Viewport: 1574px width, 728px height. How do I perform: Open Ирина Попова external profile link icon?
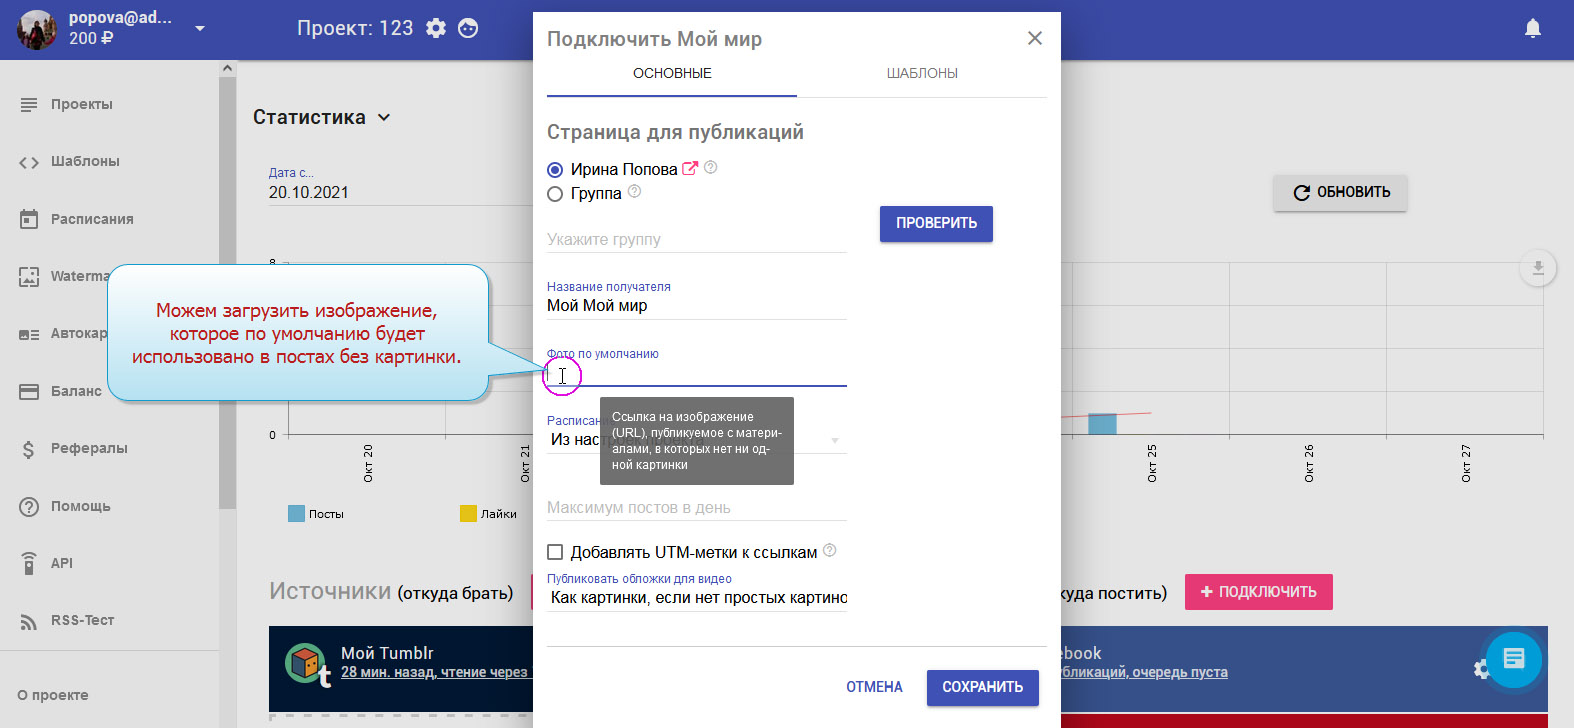tap(689, 168)
